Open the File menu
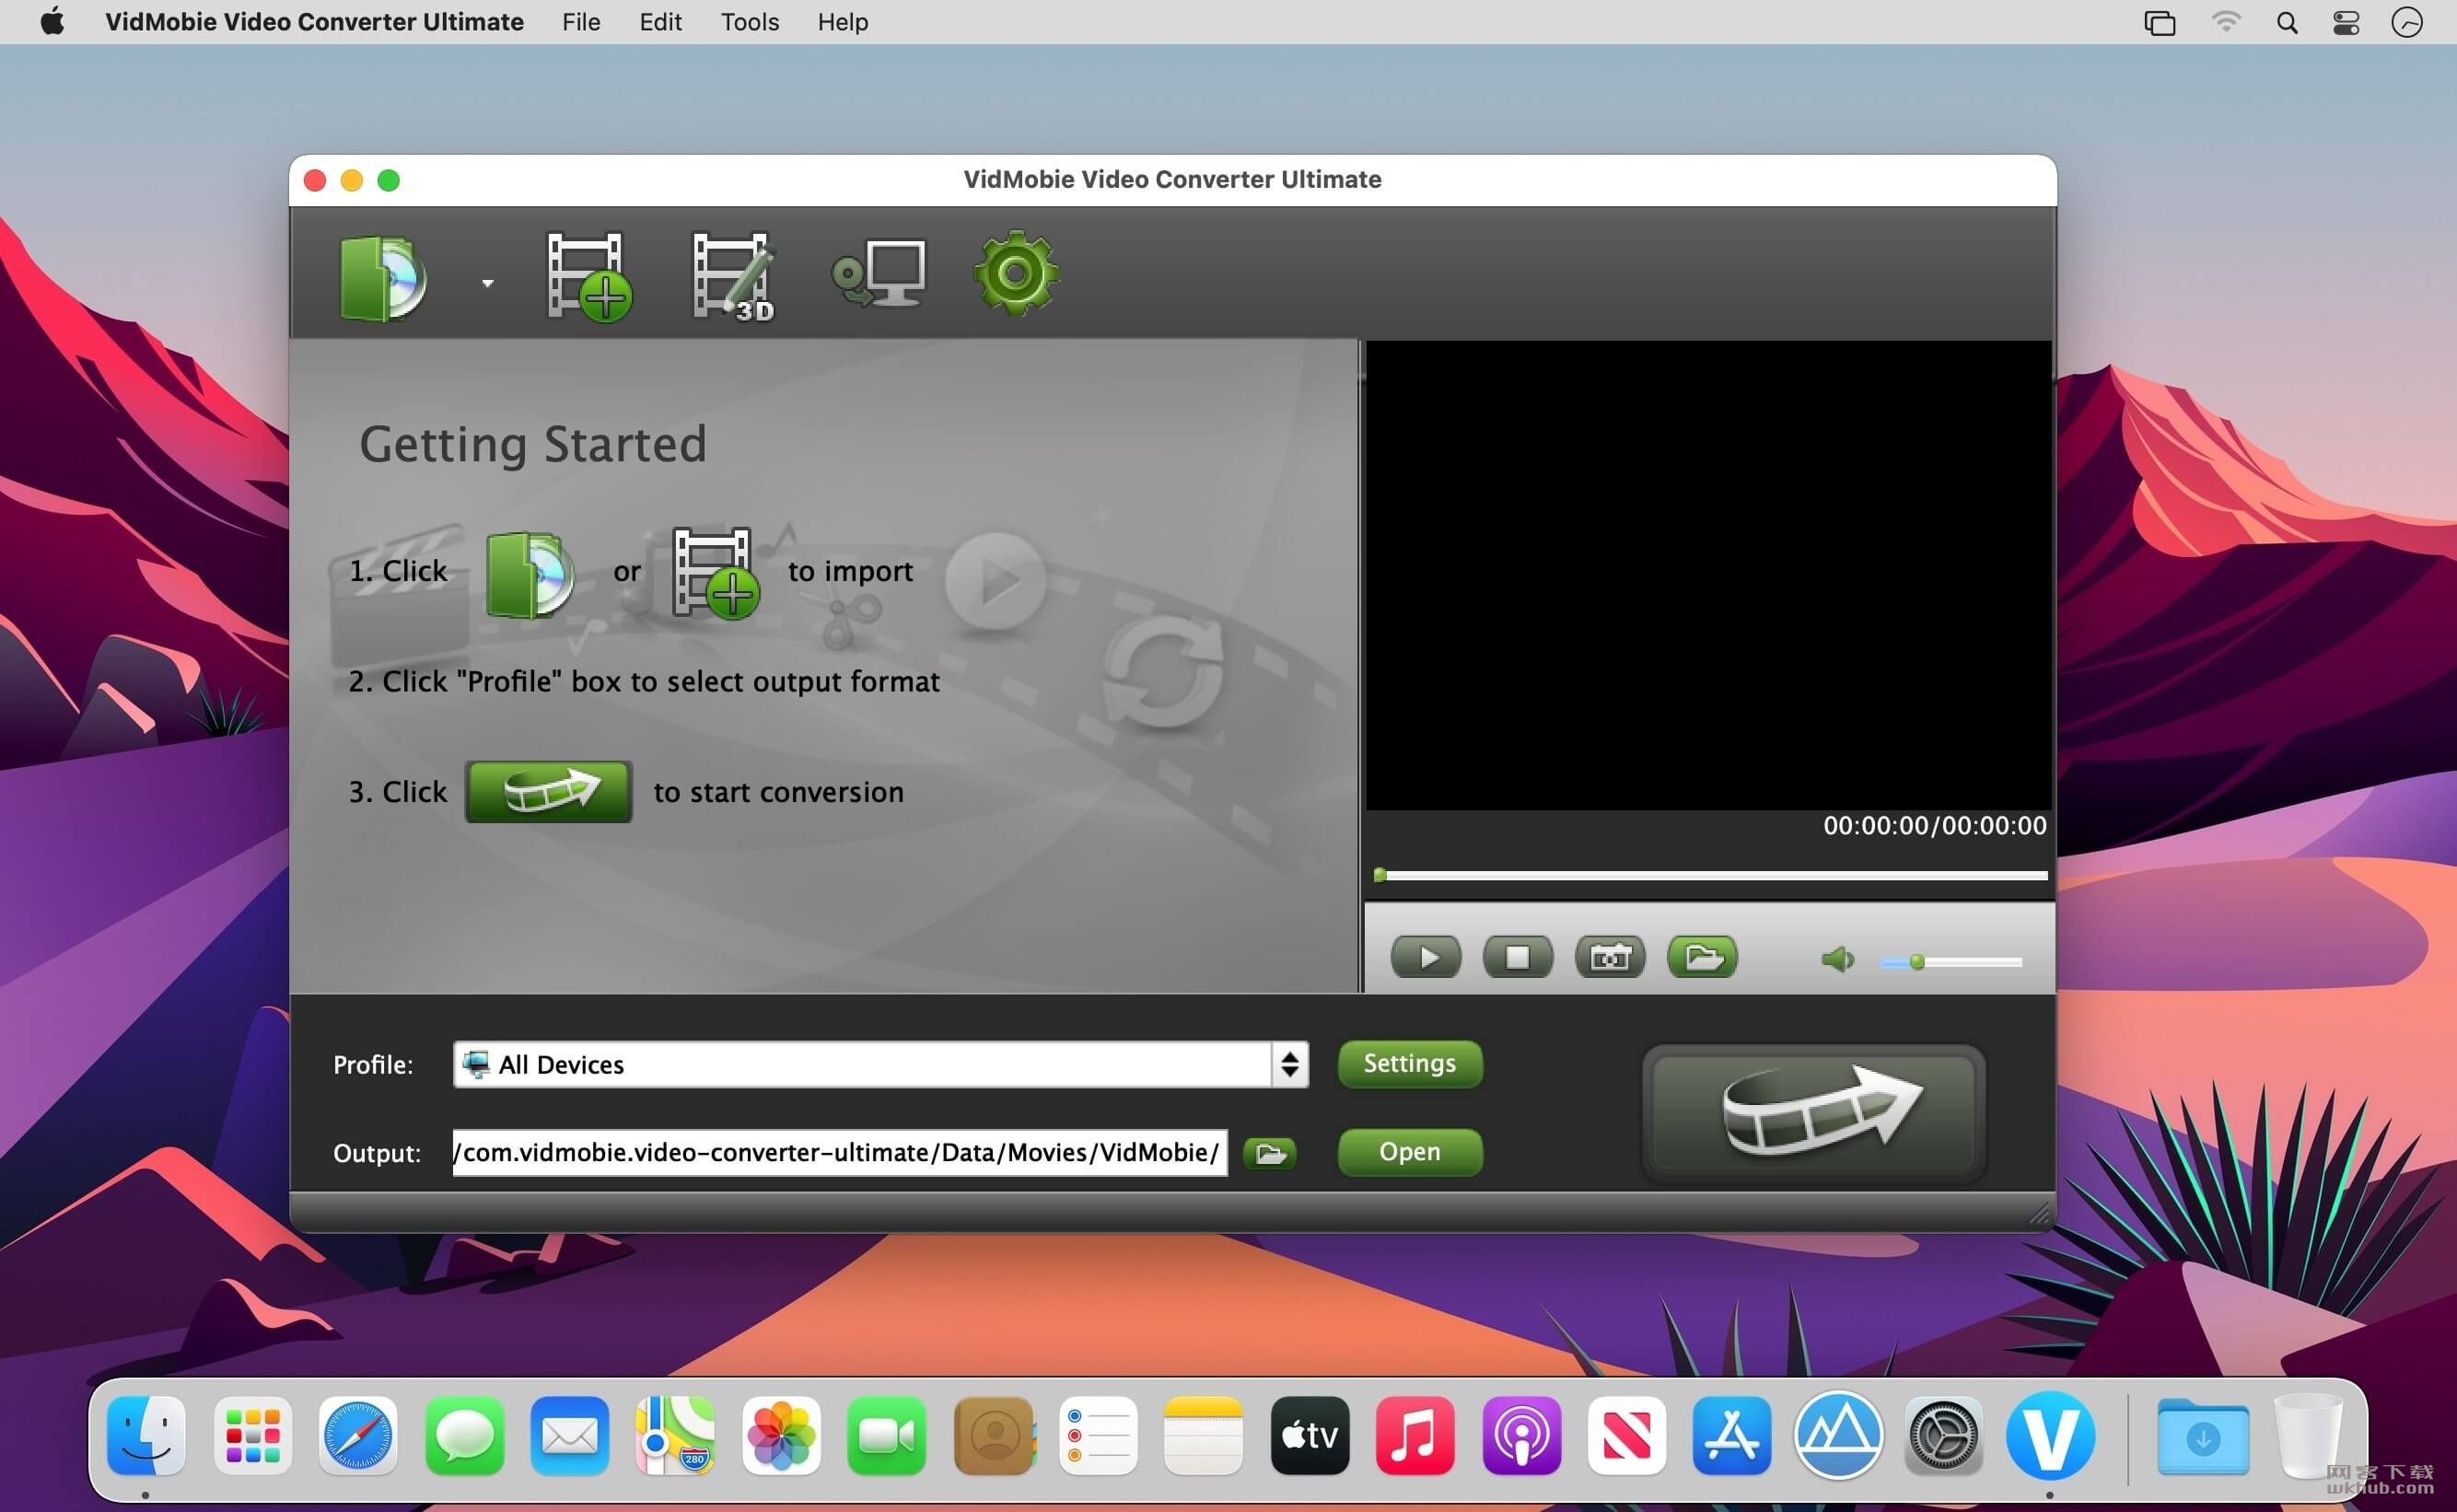2457x1512 pixels. pyautogui.click(x=581, y=22)
